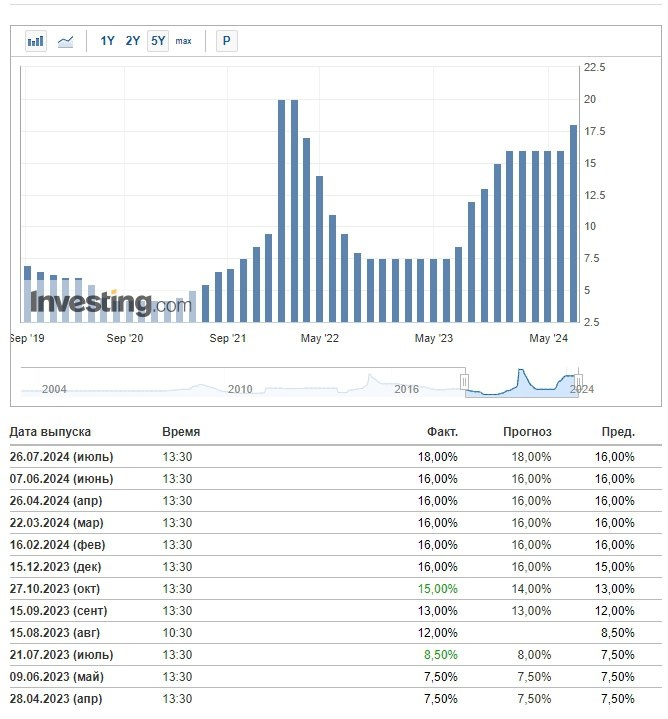Click the row date 21.07.2023 (июль)
The width and height of the screenshot is (668, 719).
click(x=61, y=655)
